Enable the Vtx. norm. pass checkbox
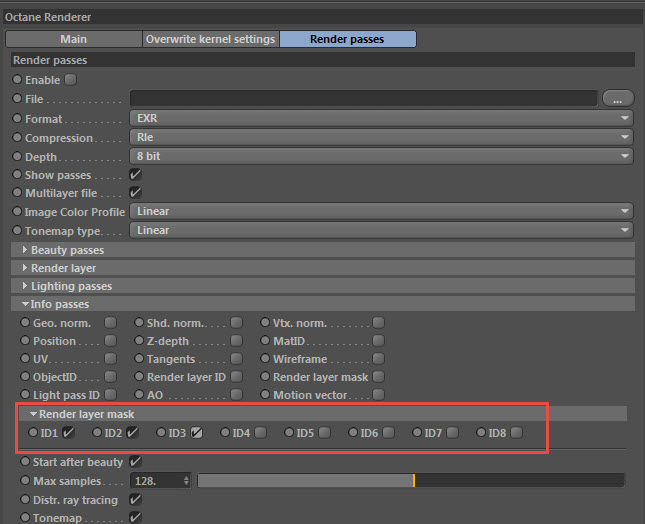 click(x=378, y=322)
